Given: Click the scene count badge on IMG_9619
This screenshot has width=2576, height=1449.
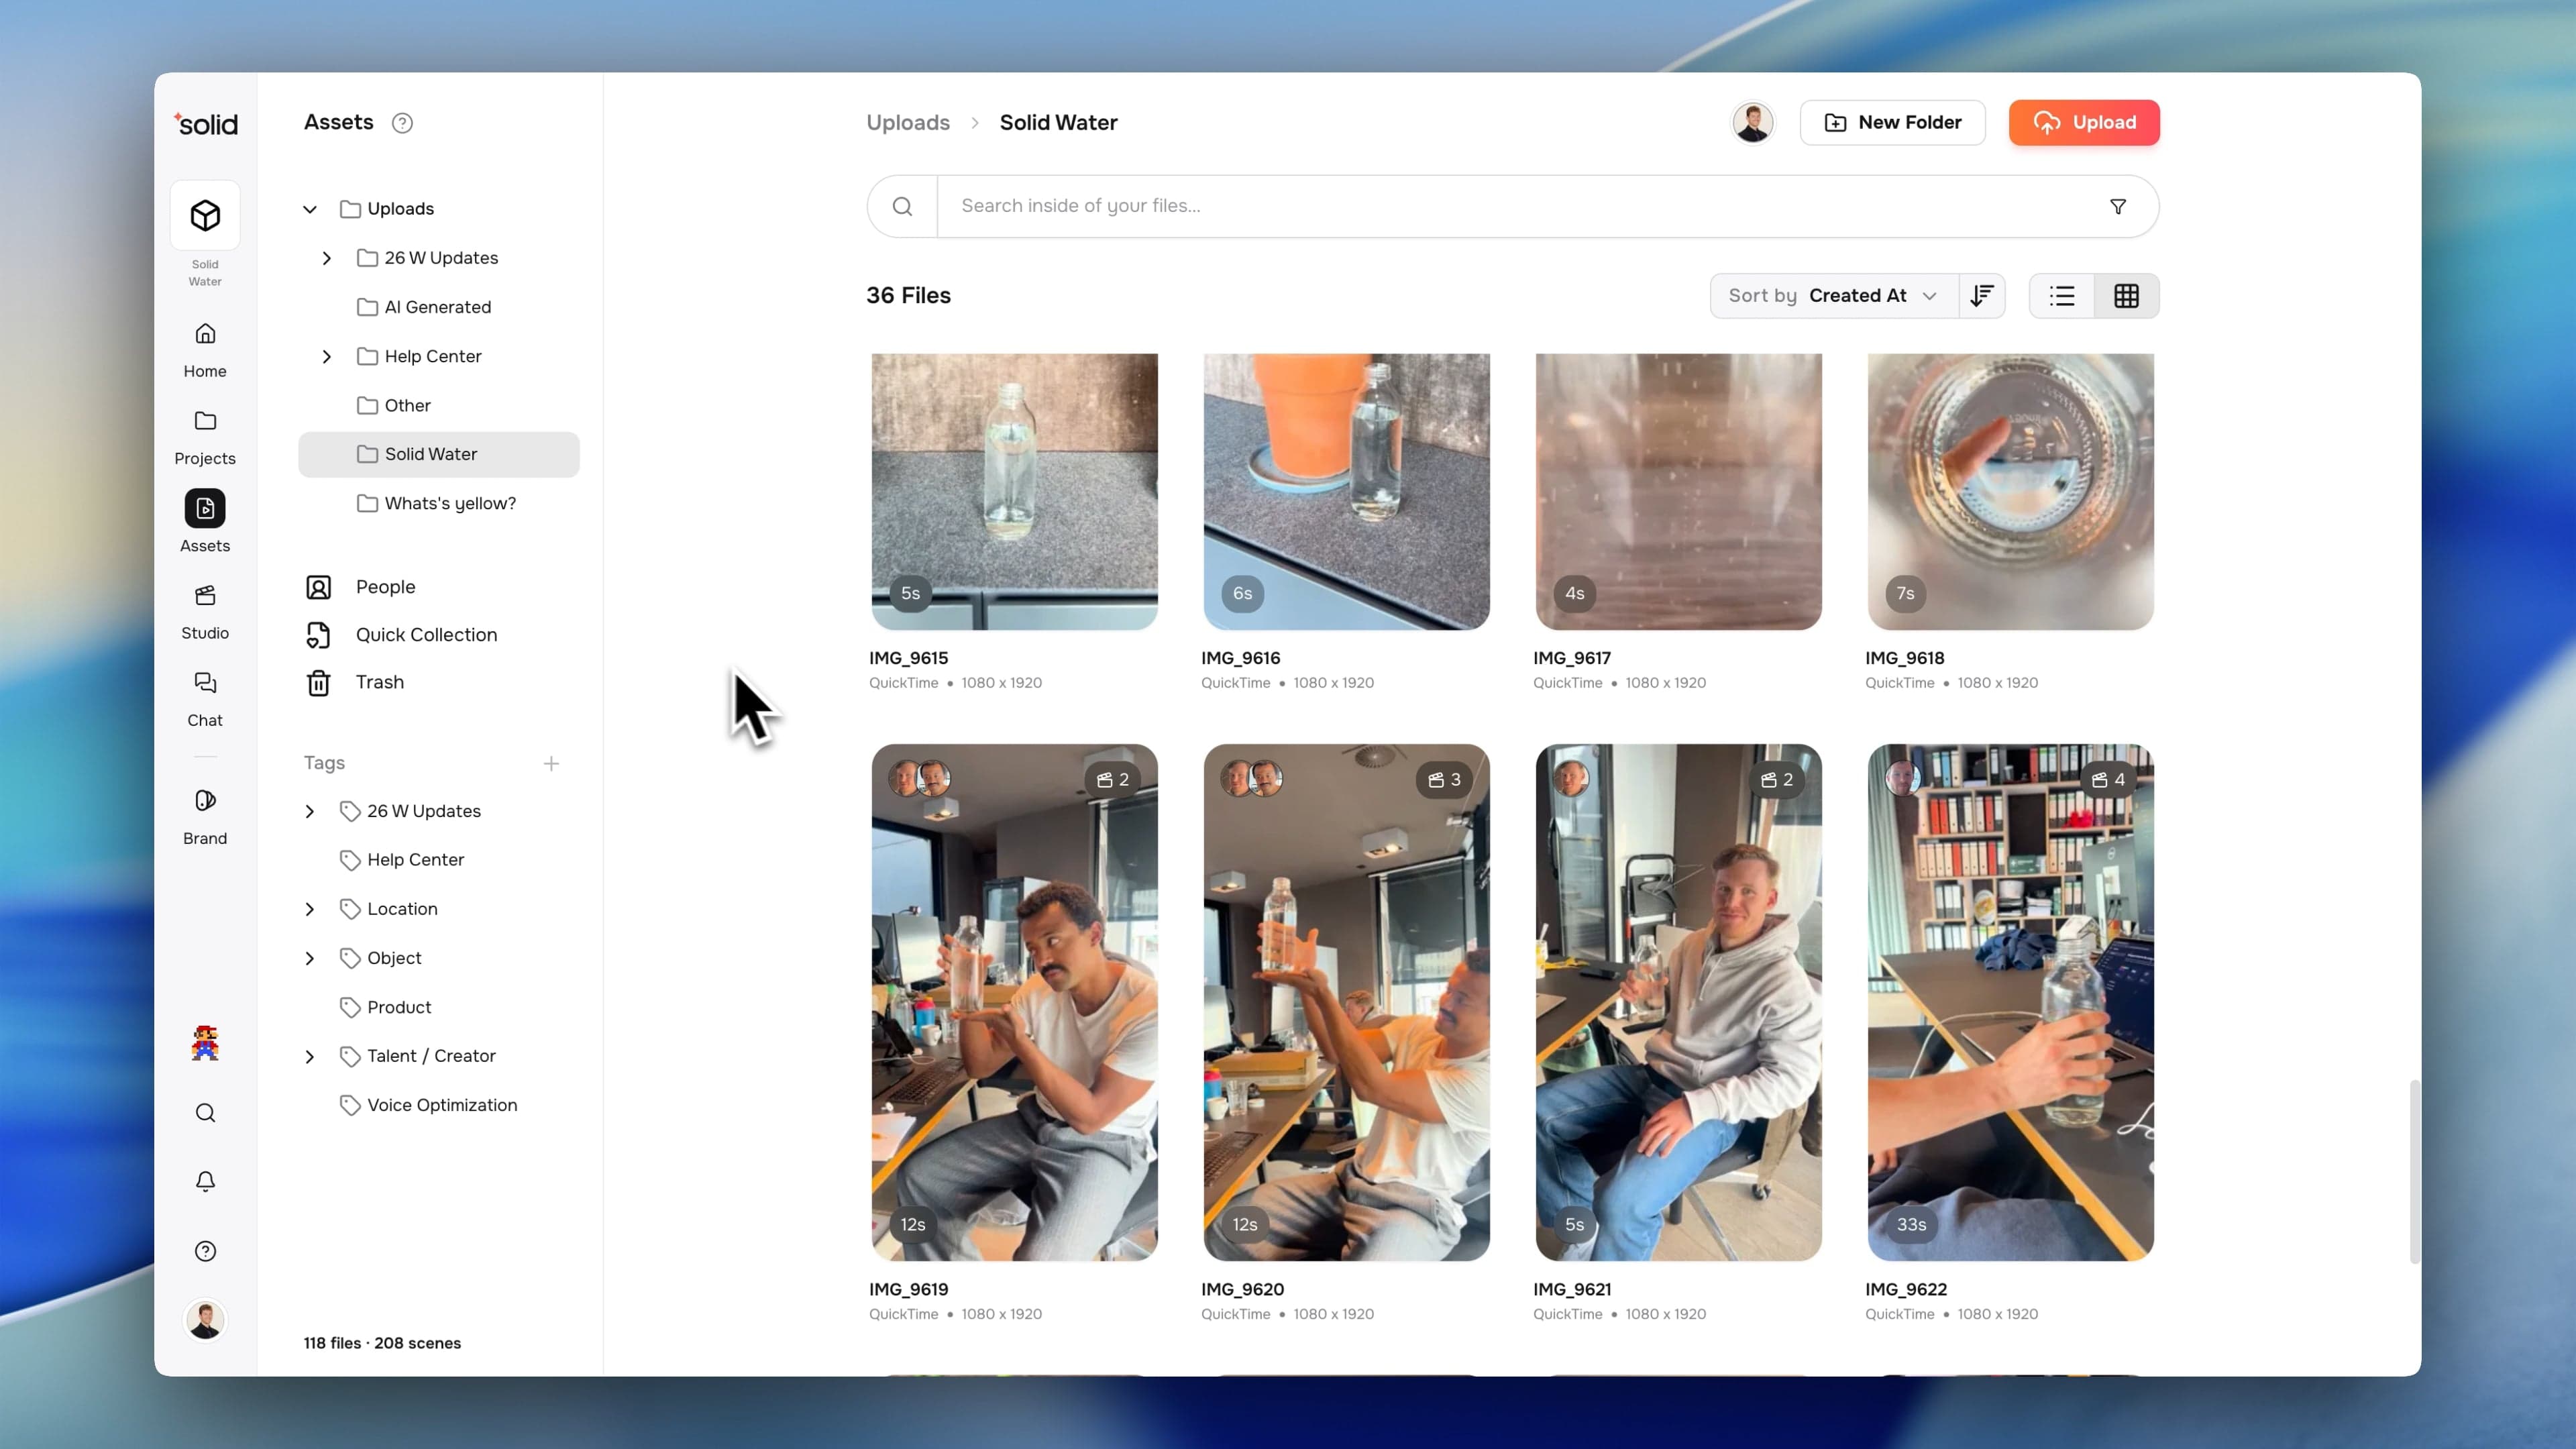Looking at the screenshot, I should (1113, 779).
